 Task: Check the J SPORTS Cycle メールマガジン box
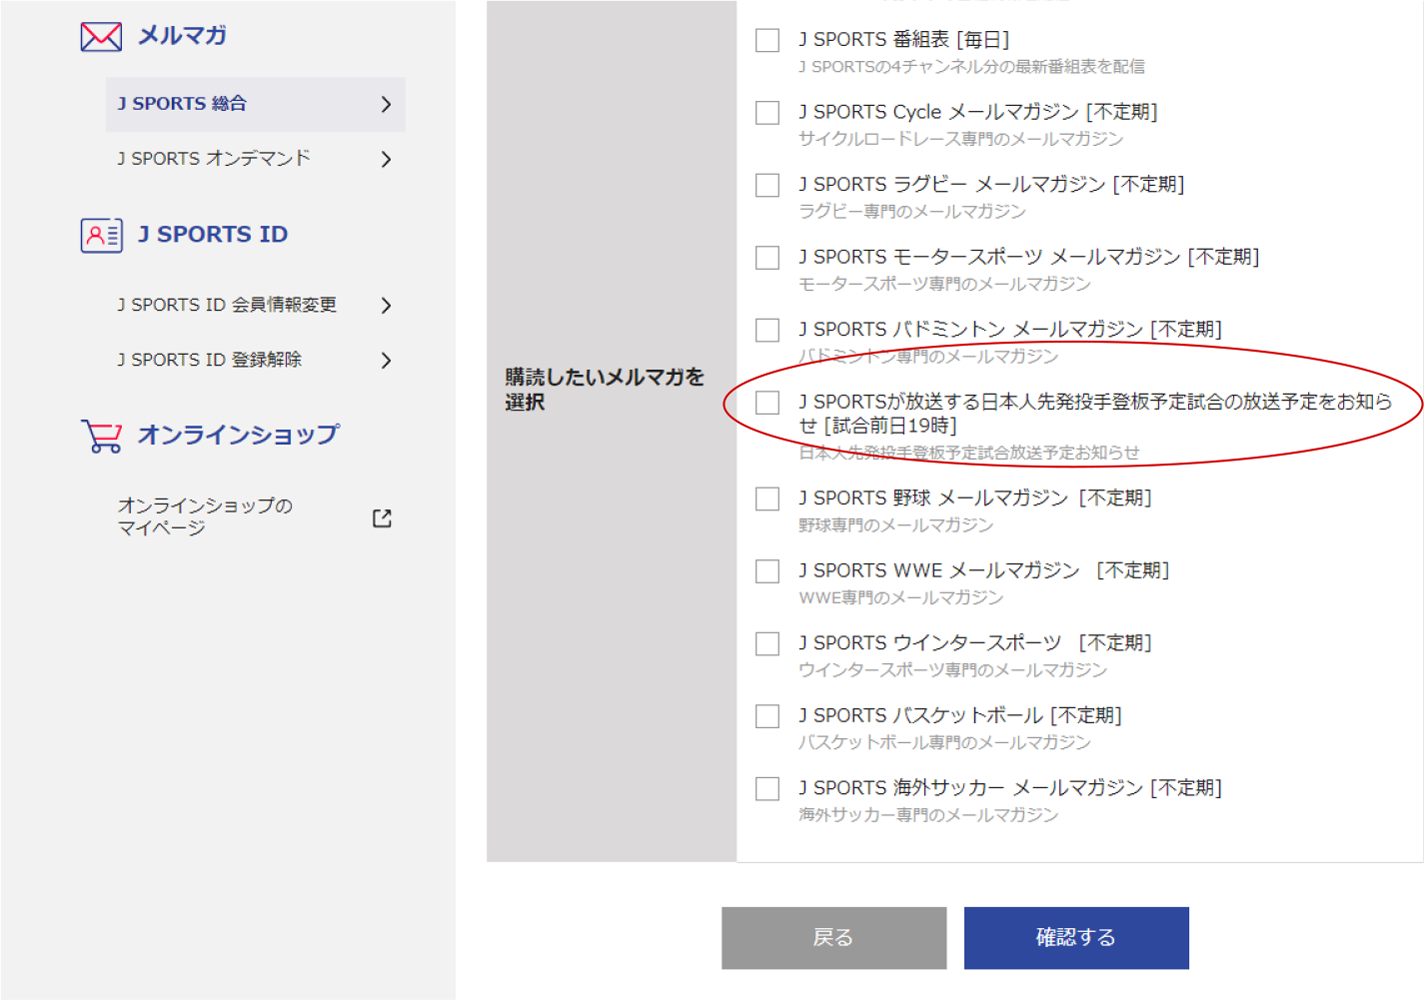[x=767, y=112]
